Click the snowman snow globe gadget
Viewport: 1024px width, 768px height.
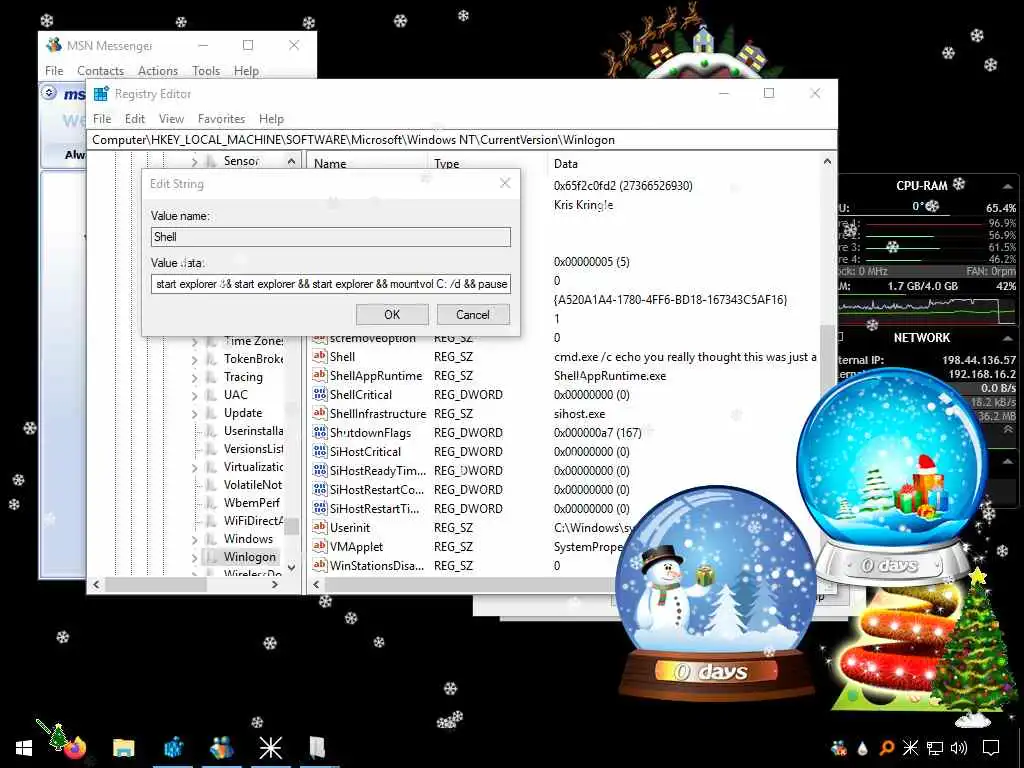[x=714, y=594]
